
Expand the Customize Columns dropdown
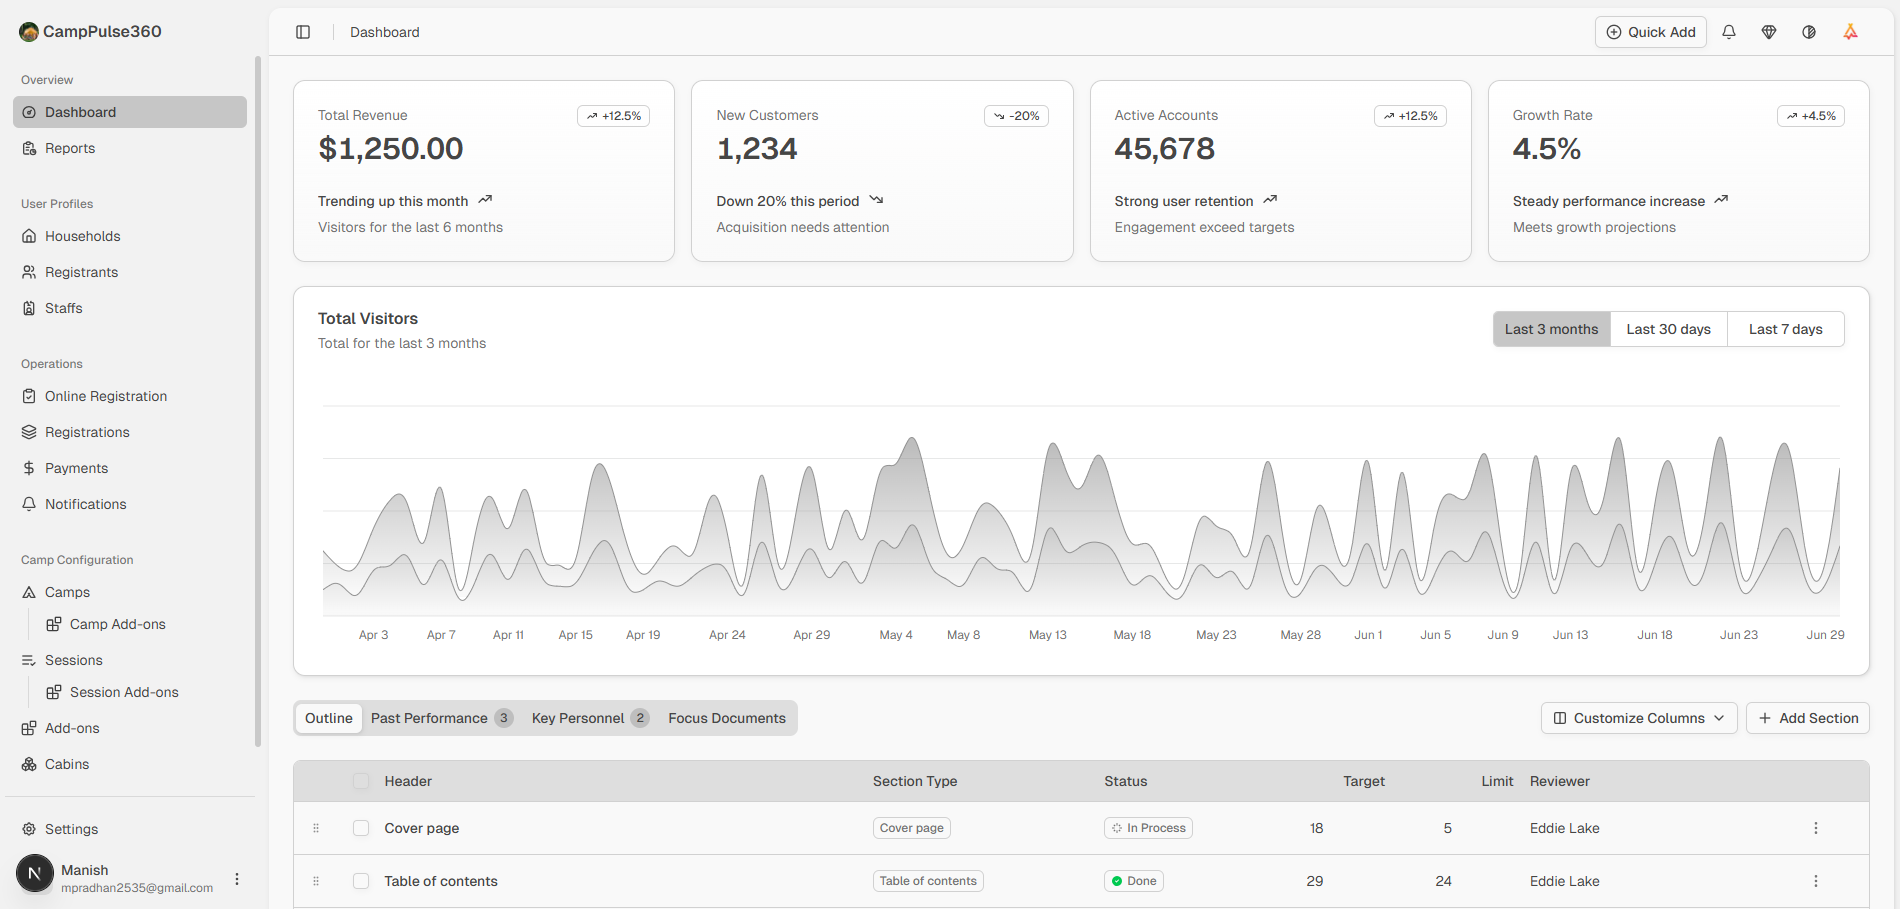1638,718
